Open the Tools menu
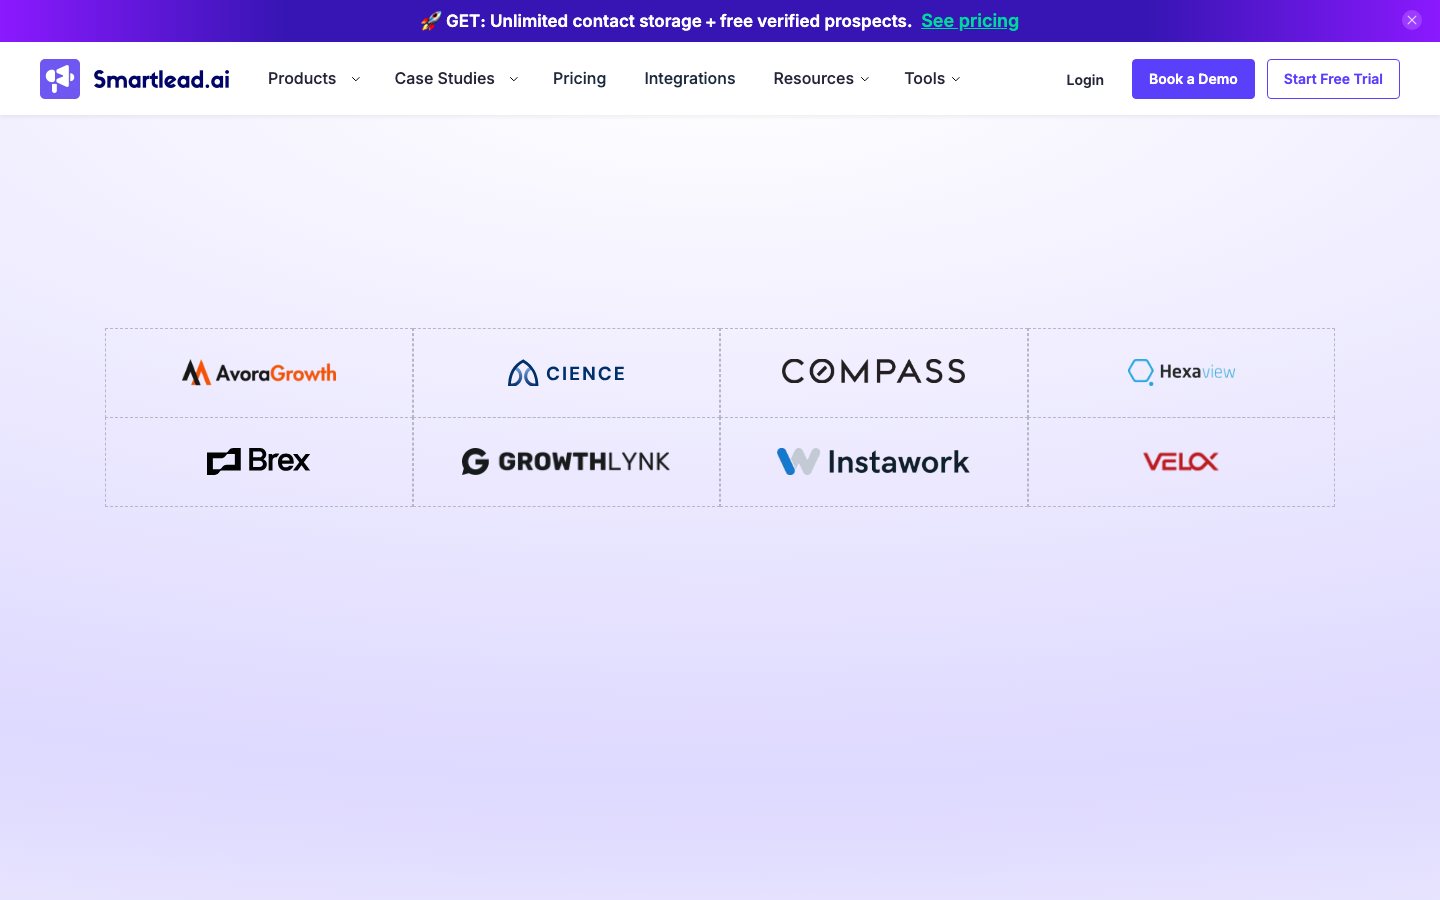 924,78
